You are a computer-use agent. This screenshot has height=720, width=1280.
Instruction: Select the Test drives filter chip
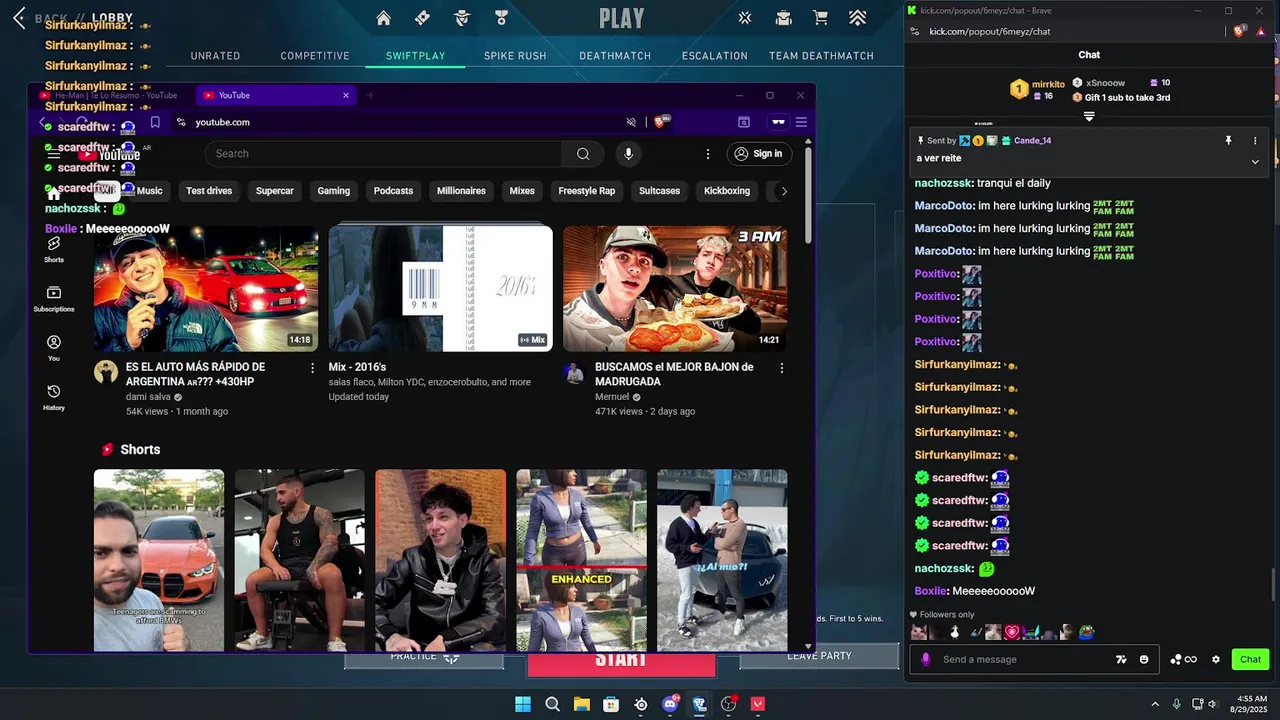209,191
